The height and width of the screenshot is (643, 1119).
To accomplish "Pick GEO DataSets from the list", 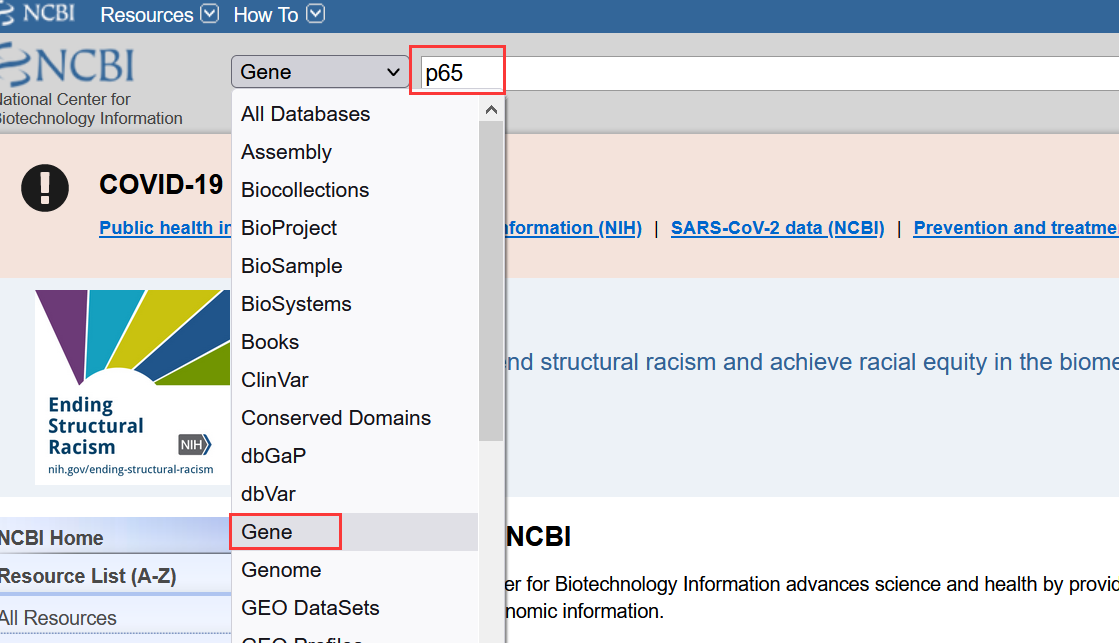I will (310, 608).
